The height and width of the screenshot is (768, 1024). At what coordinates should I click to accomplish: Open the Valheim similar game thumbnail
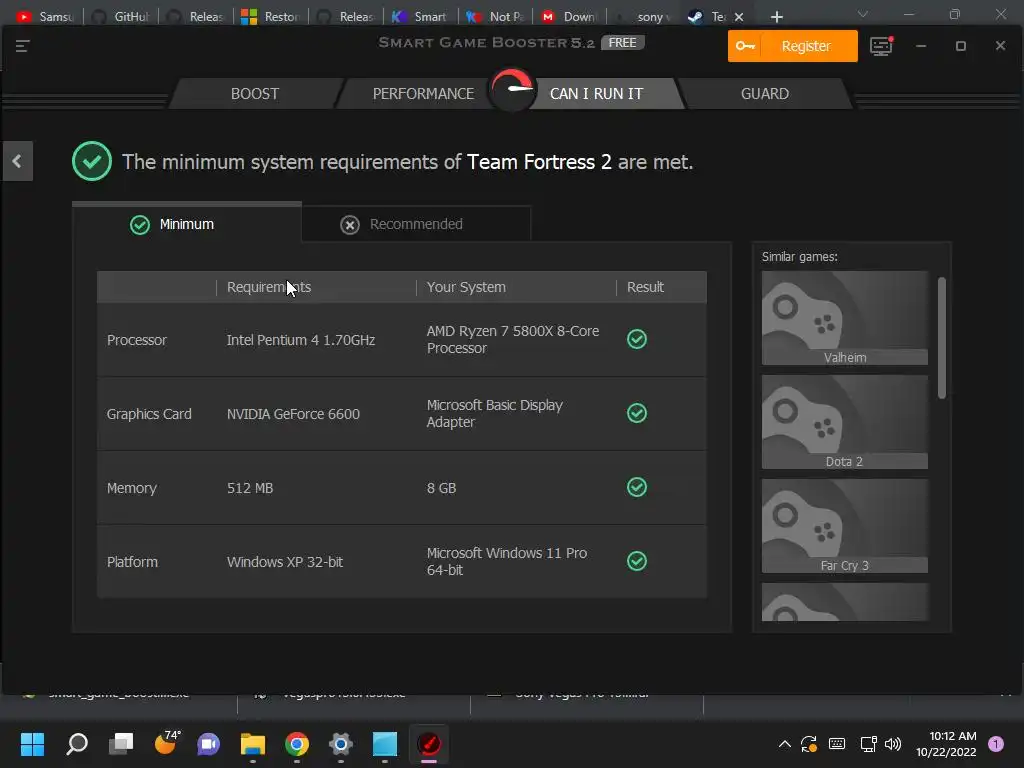pyautogui.click(x=844, y=318)
